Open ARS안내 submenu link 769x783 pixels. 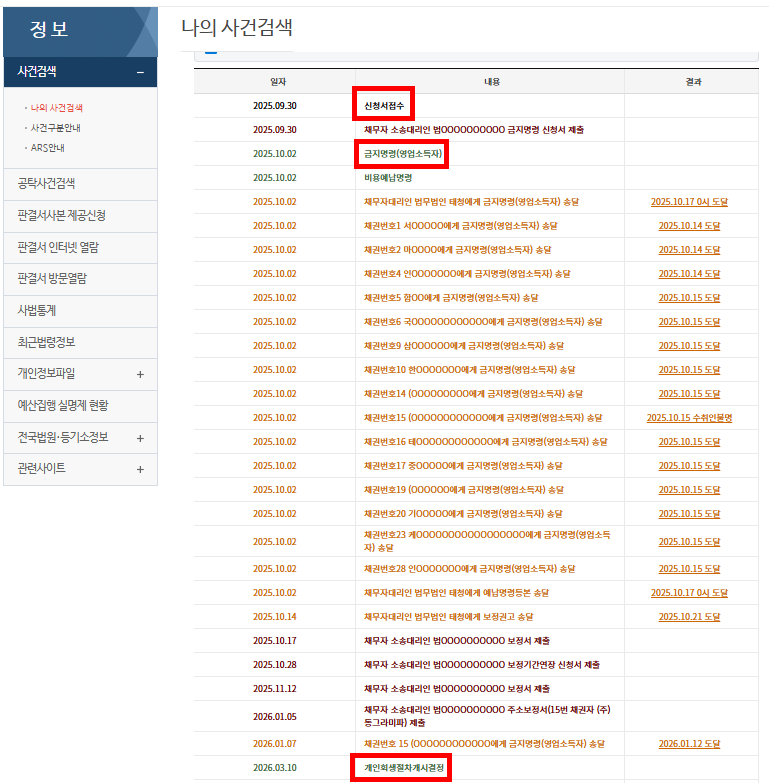point(47,148)
